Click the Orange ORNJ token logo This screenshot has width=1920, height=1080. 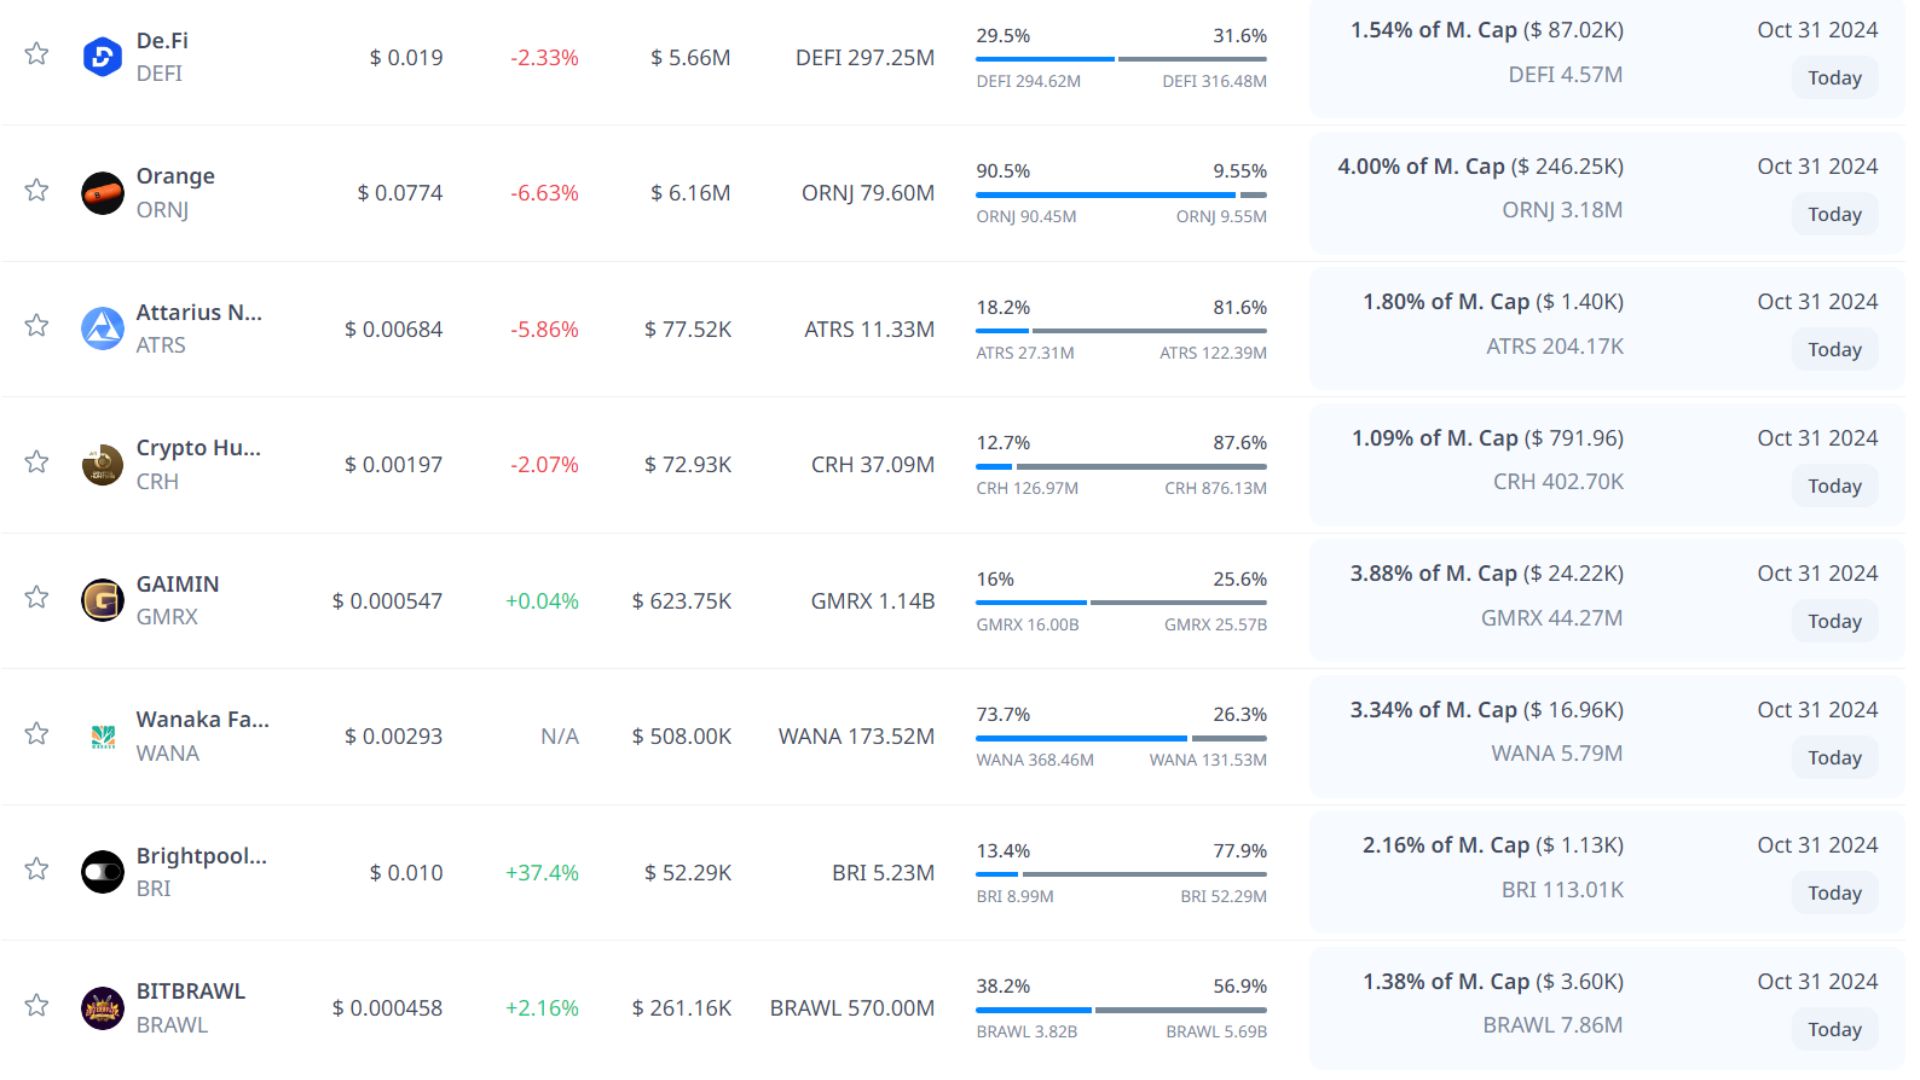[x=102, y=193]
